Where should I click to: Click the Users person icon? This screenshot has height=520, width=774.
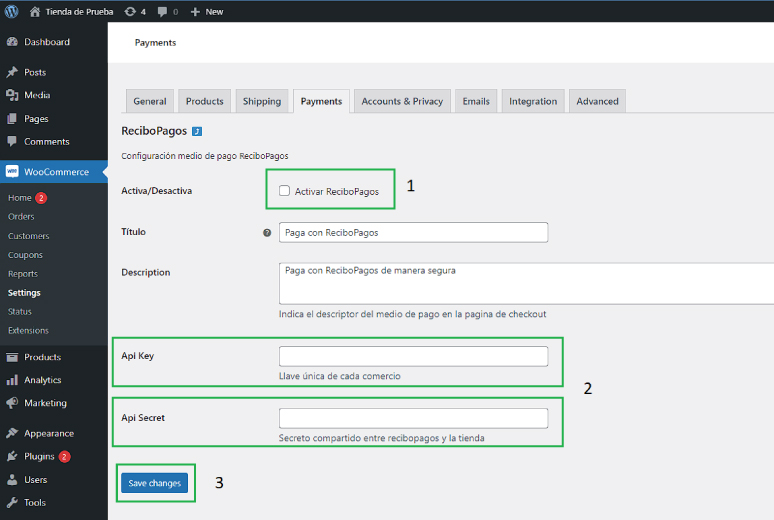pyautogui.click(x=12, y=480)
